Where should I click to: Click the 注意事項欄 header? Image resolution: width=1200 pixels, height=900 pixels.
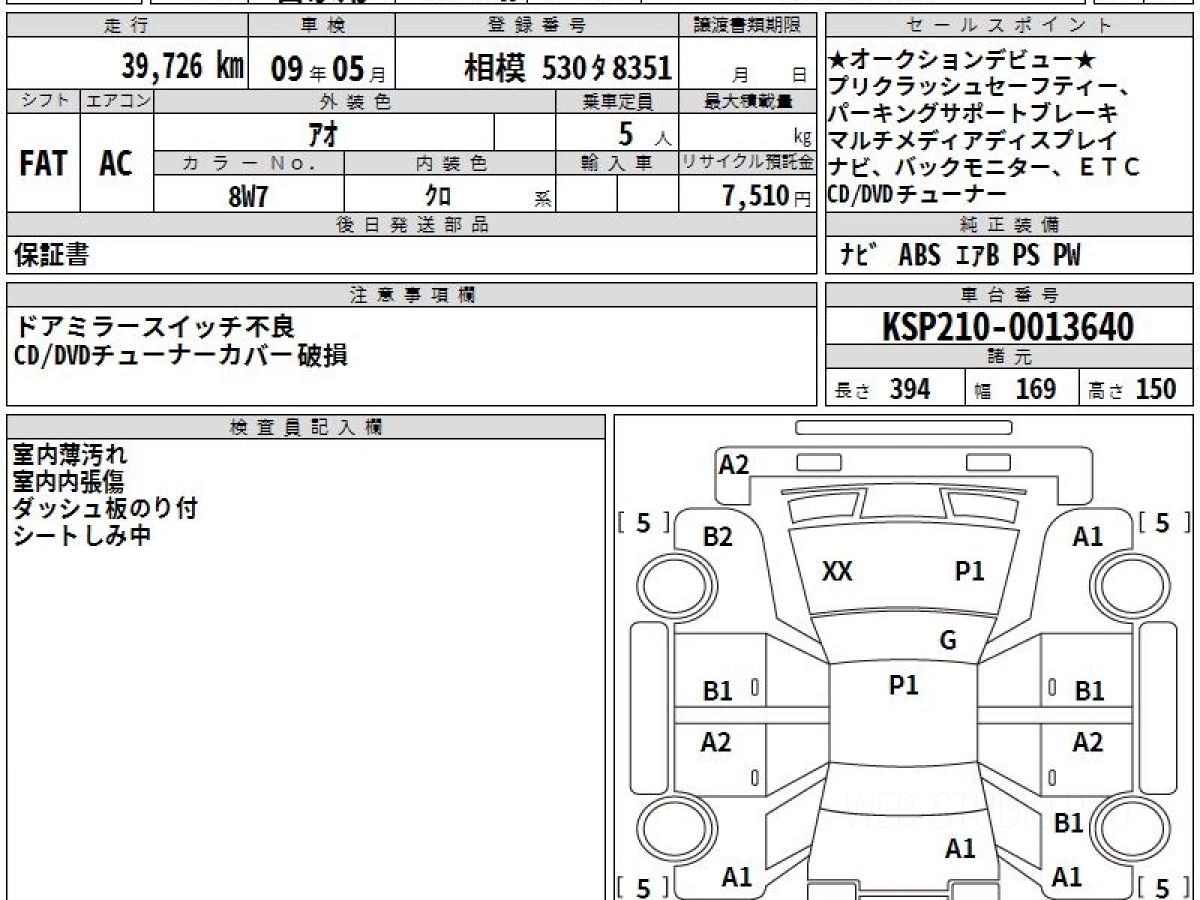(412, 295)
